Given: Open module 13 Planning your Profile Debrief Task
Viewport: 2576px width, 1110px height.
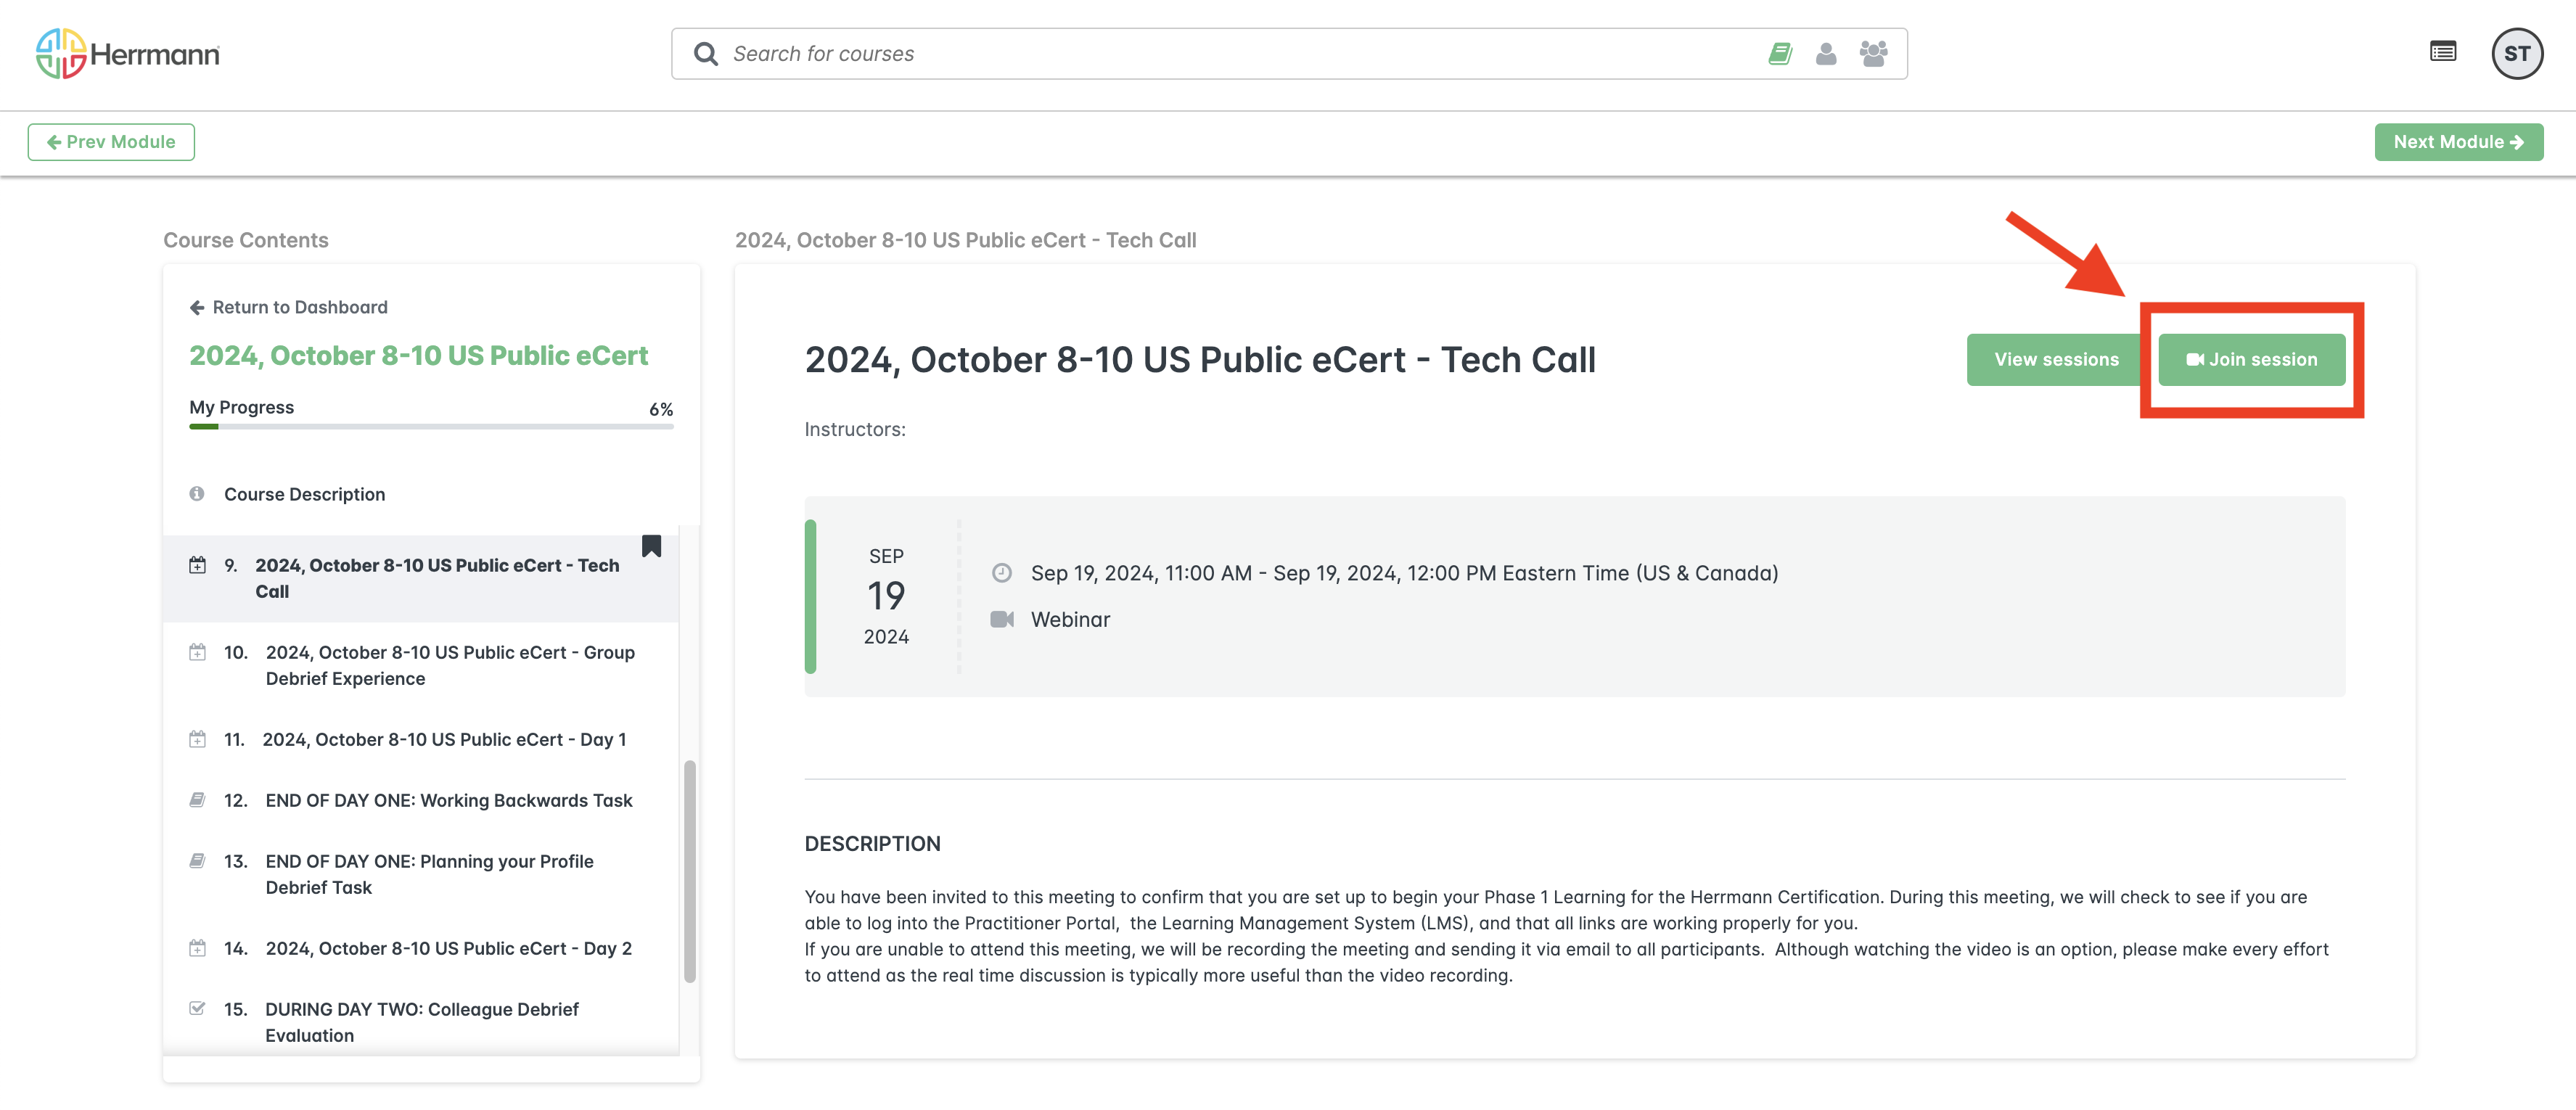Looking at the screenshot, I should (421, 874).
